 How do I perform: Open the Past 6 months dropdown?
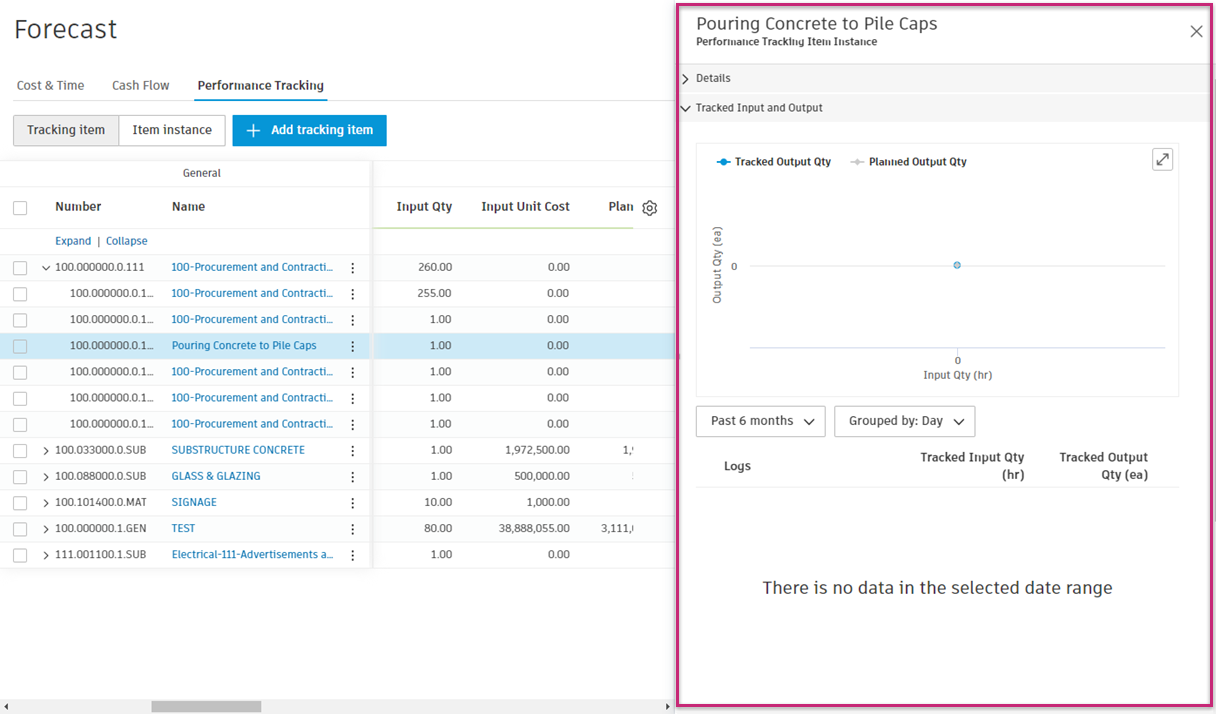pyautogui.click(x=760, y=421)
